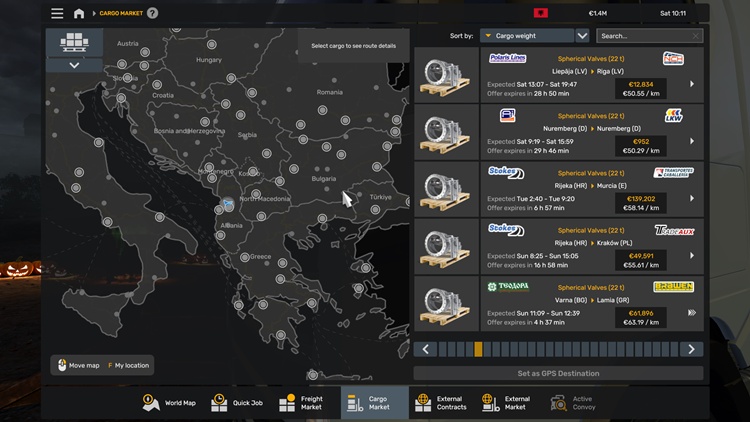The height and width of the screenshot is (422, 750).
Task: Click the highlighted orange page indicator
Action: point(478,349)
